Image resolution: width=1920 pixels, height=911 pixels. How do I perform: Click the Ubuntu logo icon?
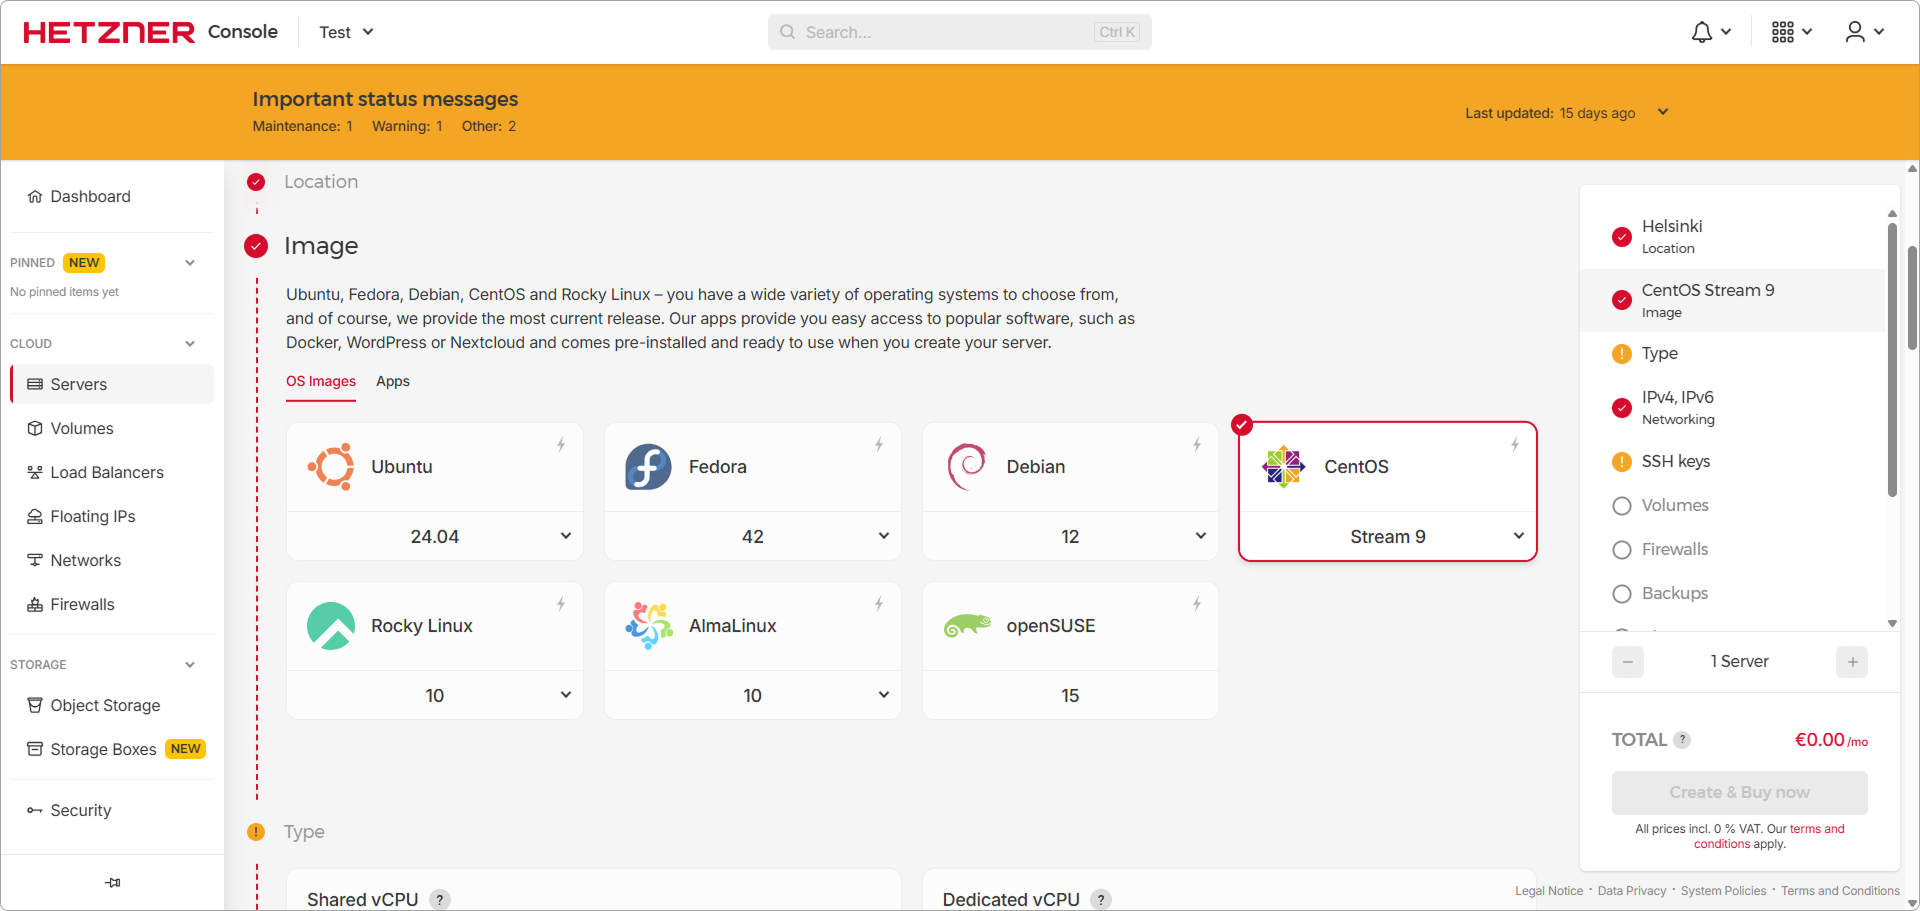click(331, 466)
